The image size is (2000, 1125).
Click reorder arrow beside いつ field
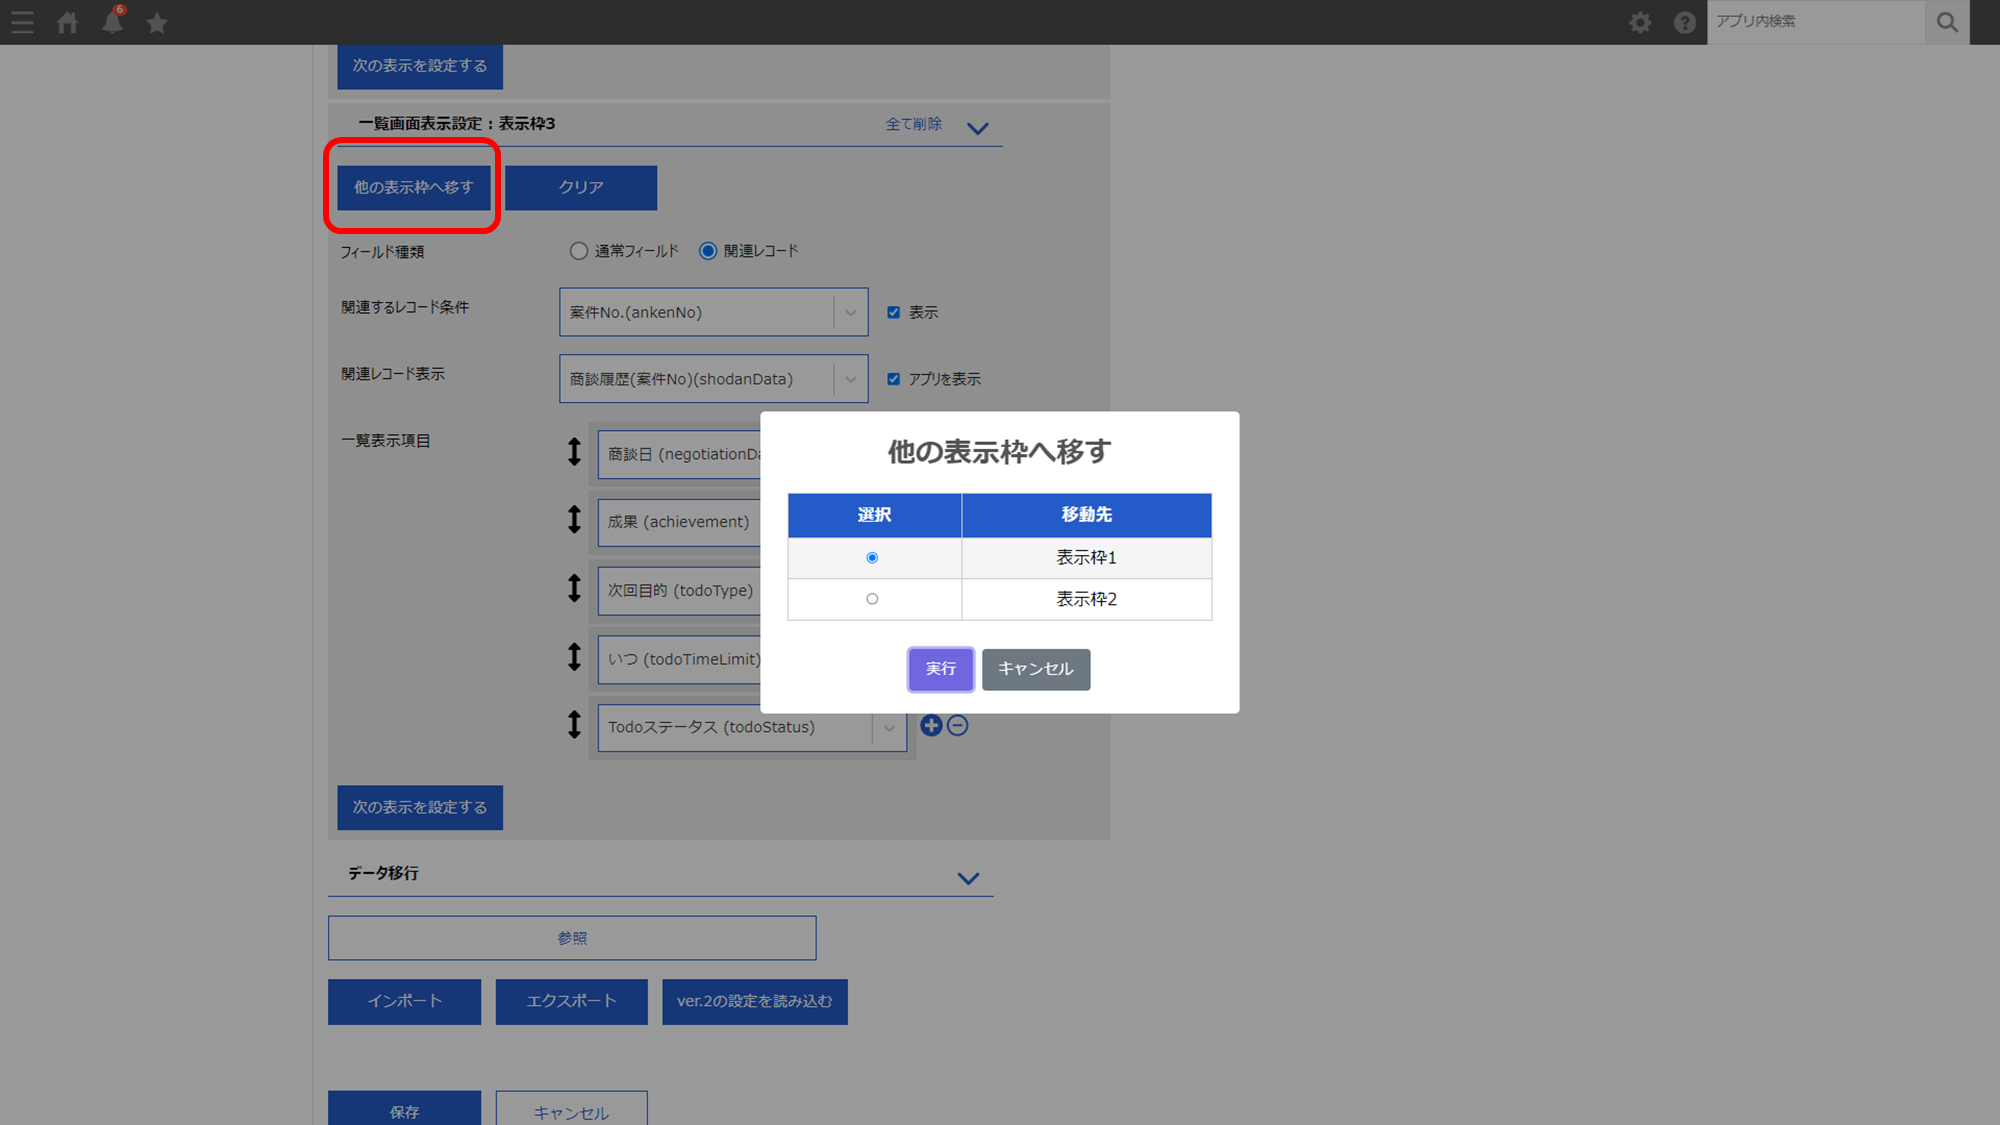[x=574, y=657]
